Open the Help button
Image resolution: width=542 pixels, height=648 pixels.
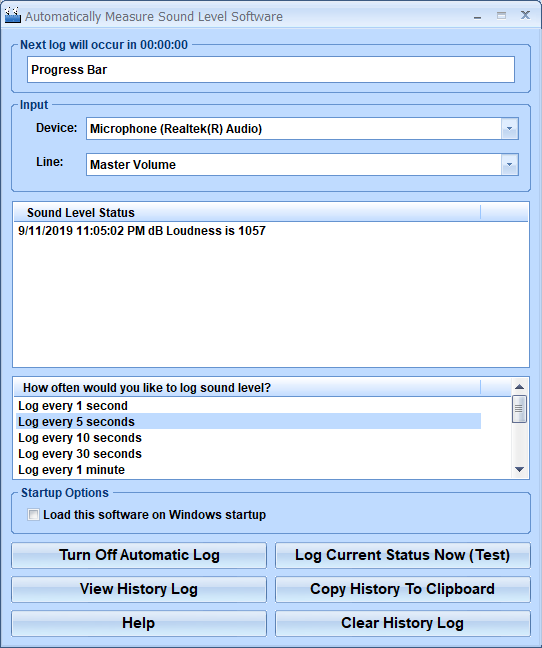pos(139,623)
